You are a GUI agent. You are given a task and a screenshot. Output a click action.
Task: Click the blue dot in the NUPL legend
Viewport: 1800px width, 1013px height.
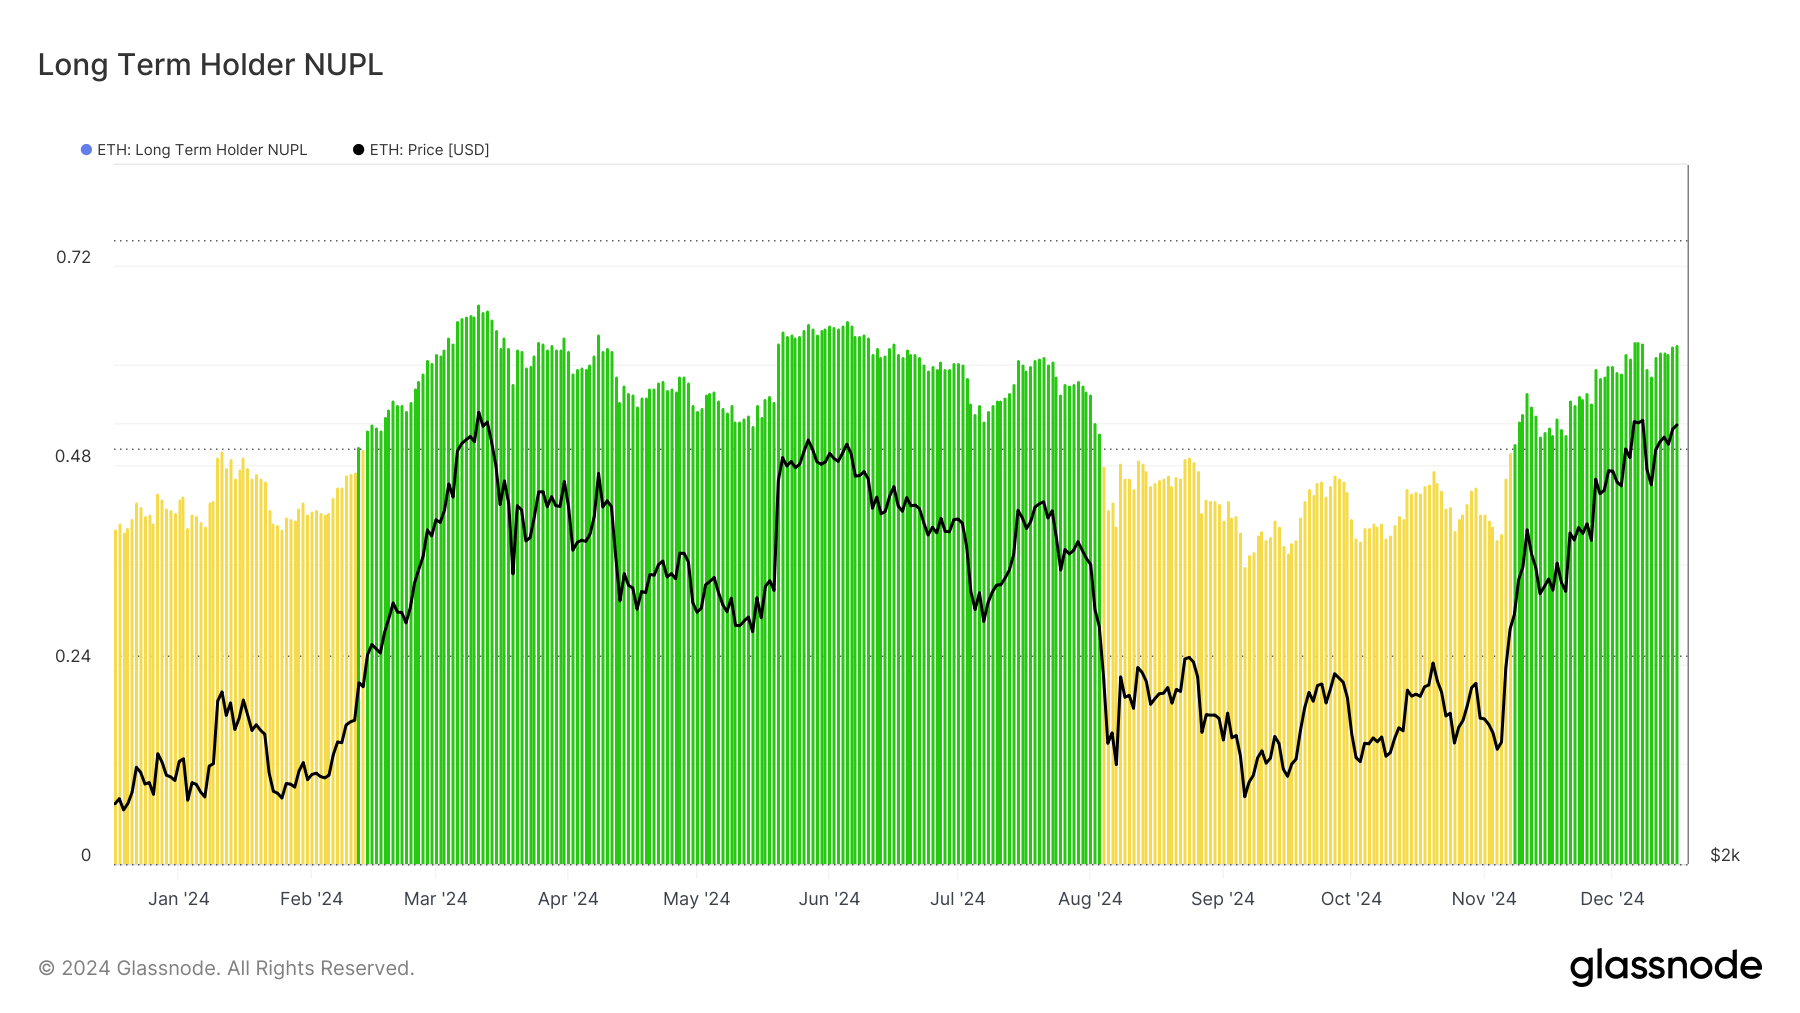[84, 149]
